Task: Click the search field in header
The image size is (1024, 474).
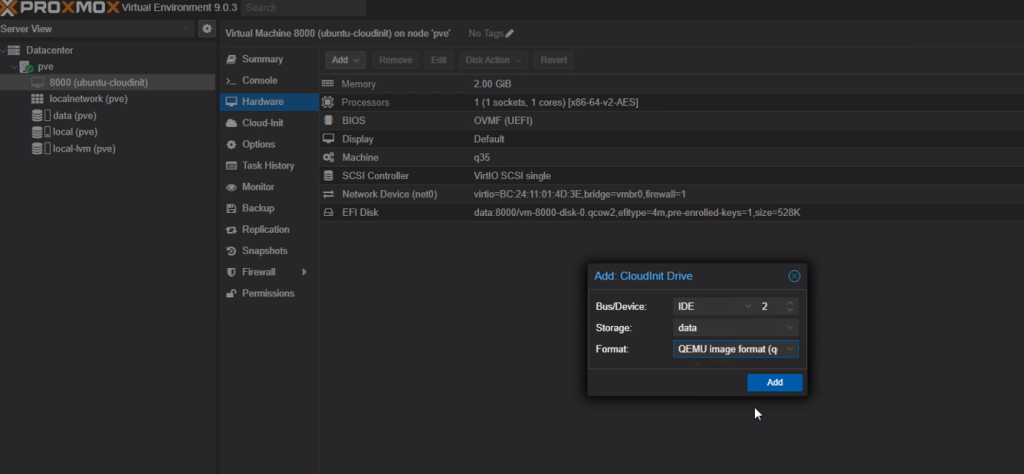Action: (x=288, y=8)
